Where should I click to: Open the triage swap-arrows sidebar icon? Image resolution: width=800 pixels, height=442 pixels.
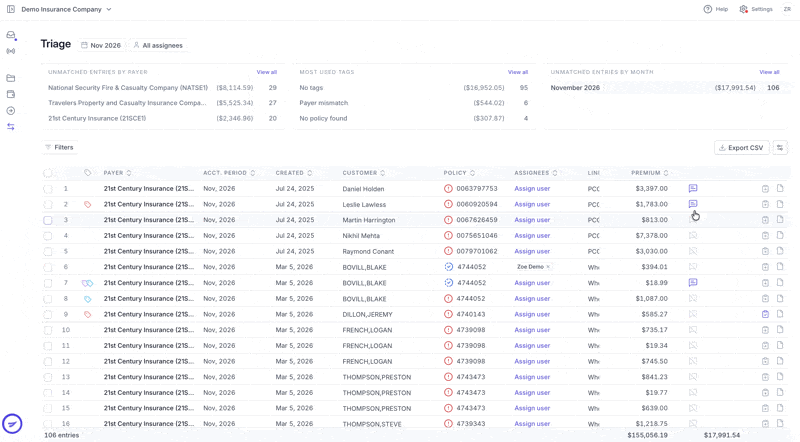[11, 127]
